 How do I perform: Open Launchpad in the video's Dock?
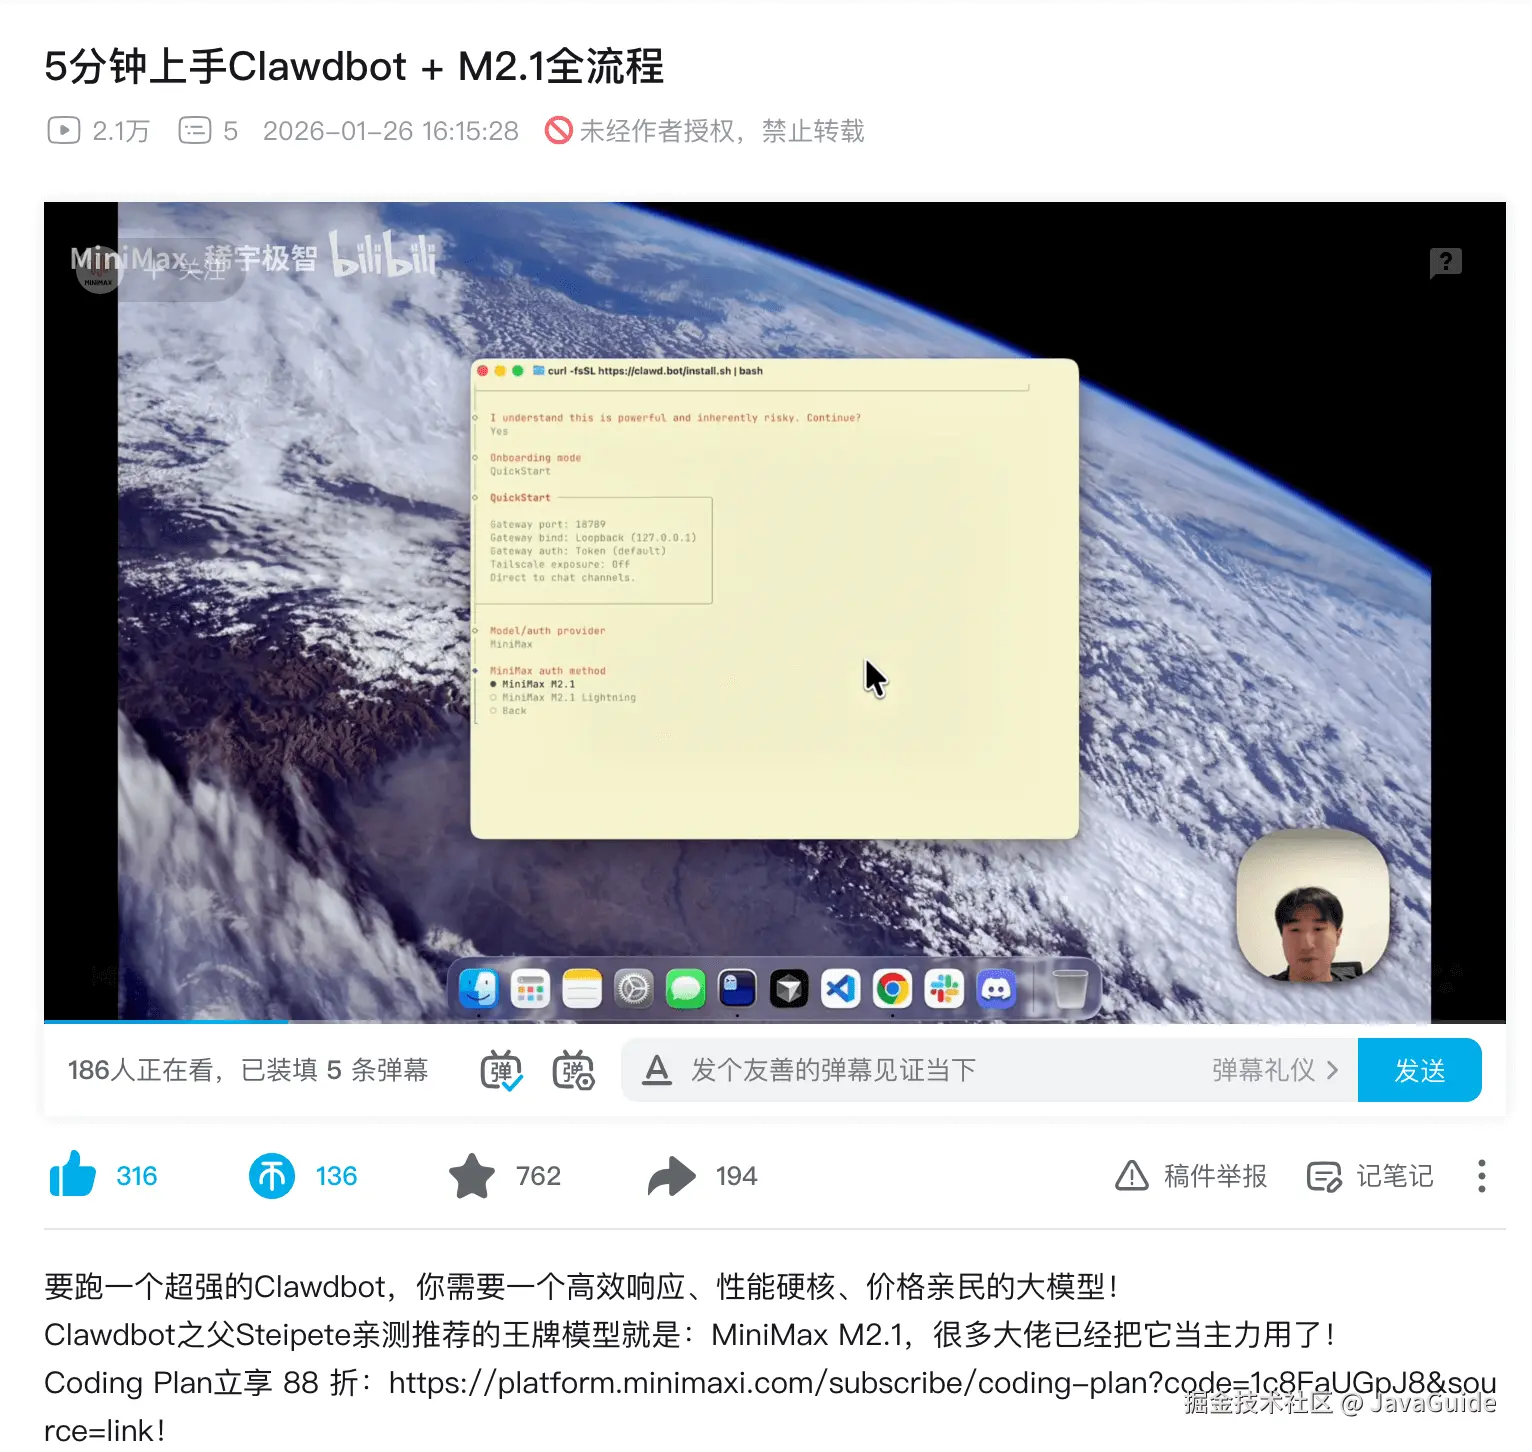point(530,990)
